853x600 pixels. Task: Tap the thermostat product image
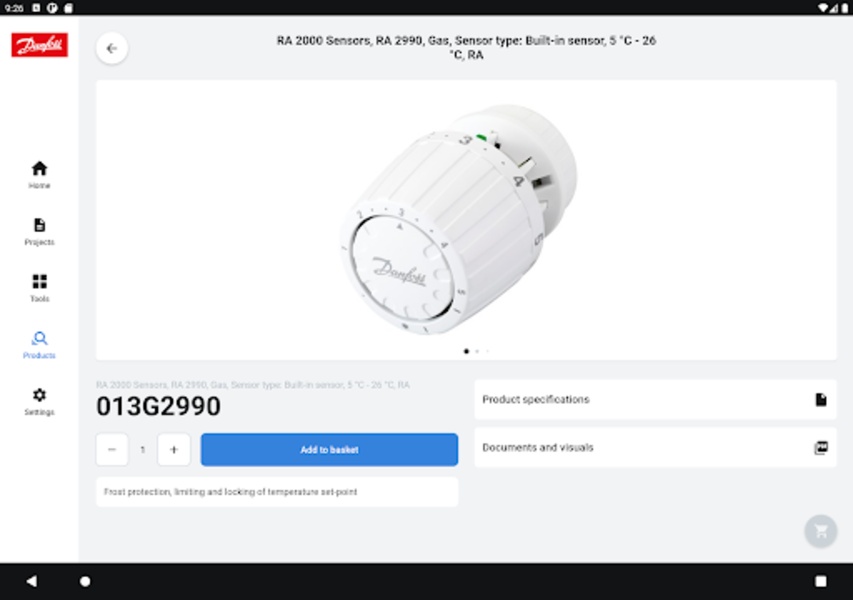tap(458, 219)
